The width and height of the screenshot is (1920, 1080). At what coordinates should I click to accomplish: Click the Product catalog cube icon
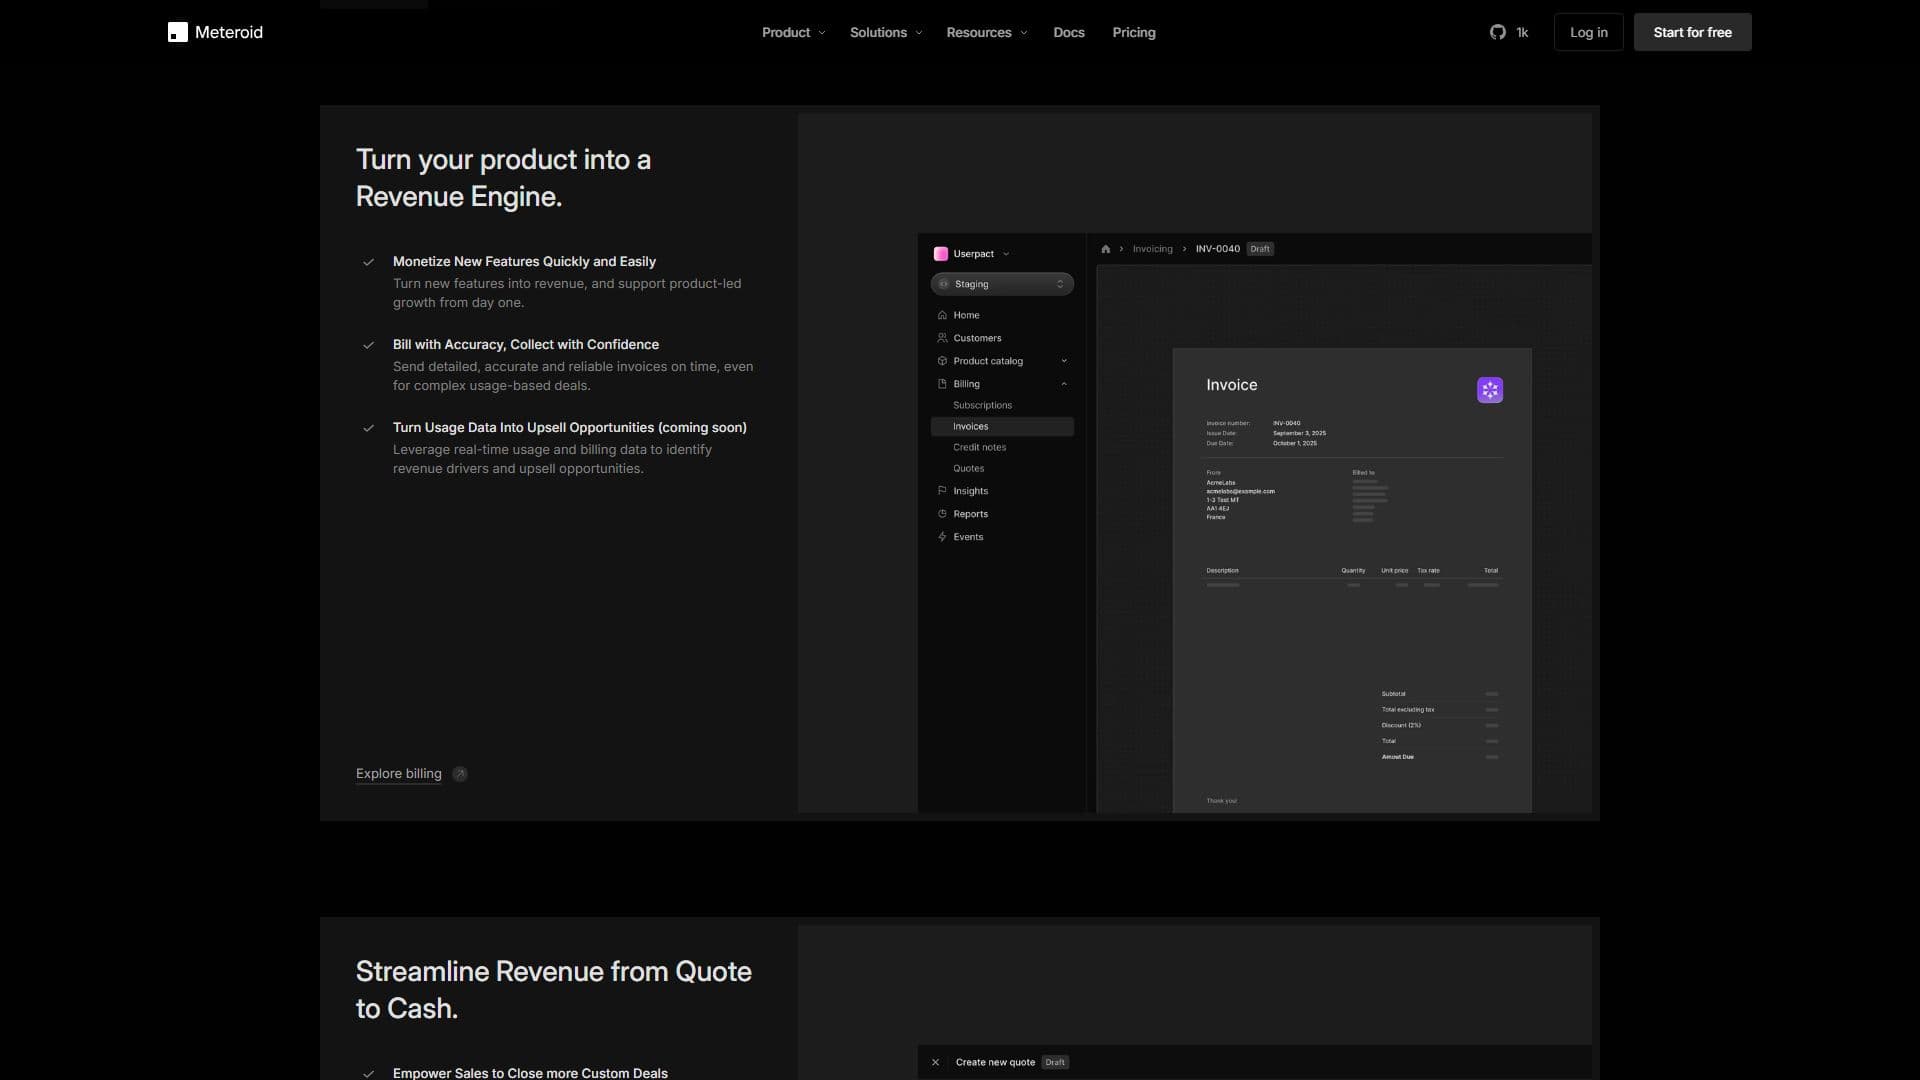pyautogui.click(x=942, y=361)
